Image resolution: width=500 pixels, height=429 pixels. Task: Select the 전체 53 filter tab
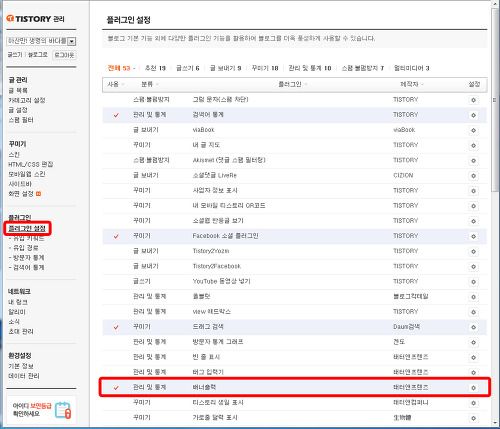click(x=119, y=68)
